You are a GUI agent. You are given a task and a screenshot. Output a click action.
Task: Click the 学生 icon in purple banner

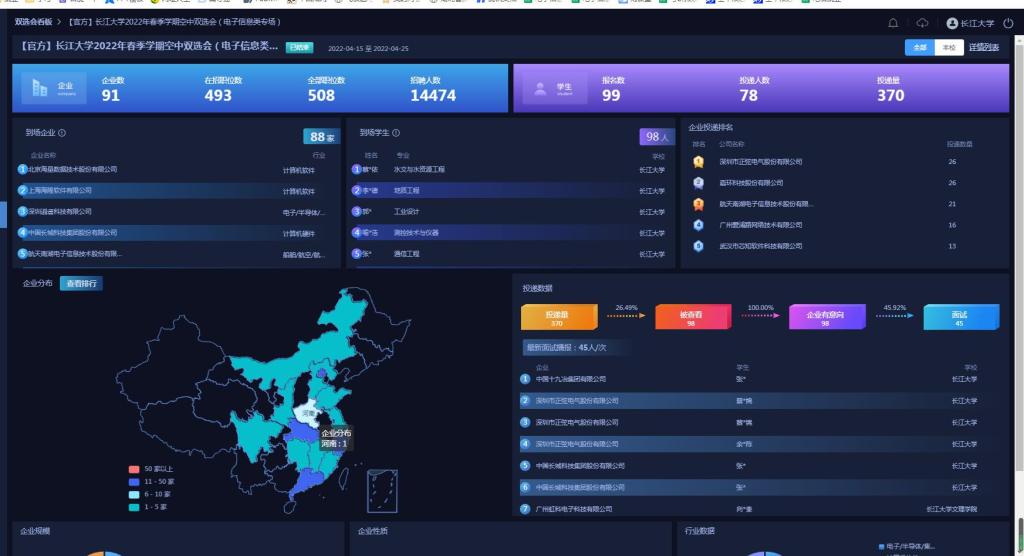pos(540,89)
